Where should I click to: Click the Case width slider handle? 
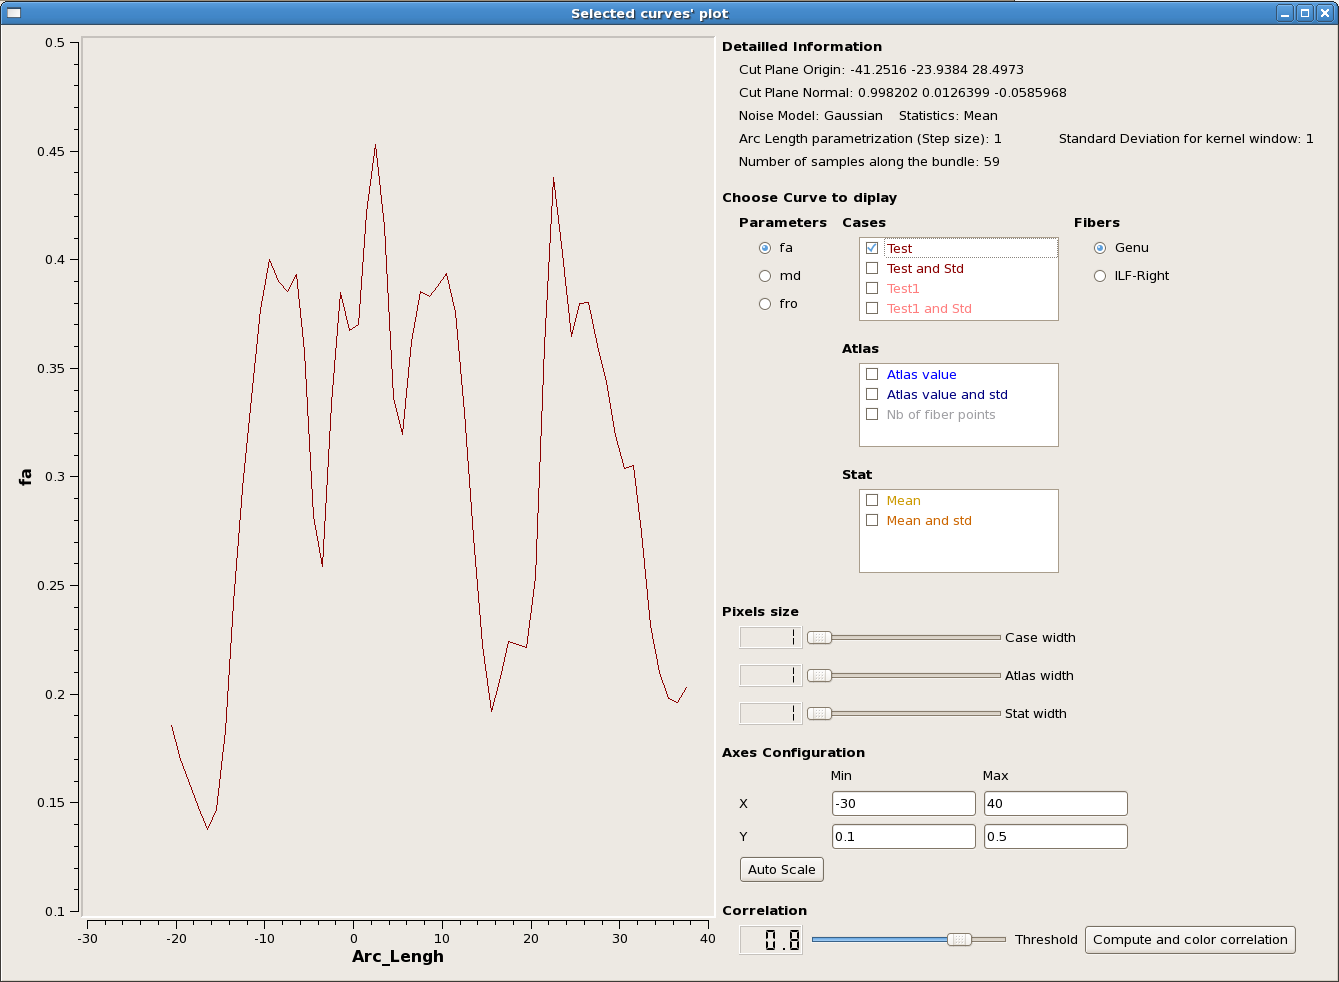tap(819, 638)
